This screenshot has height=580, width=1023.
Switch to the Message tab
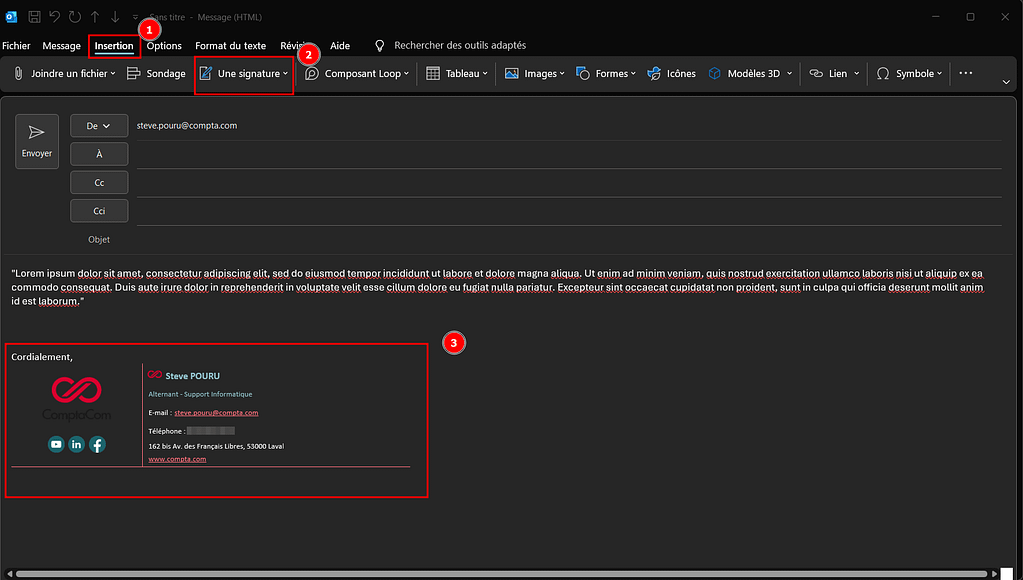click(x=61, y=46)
